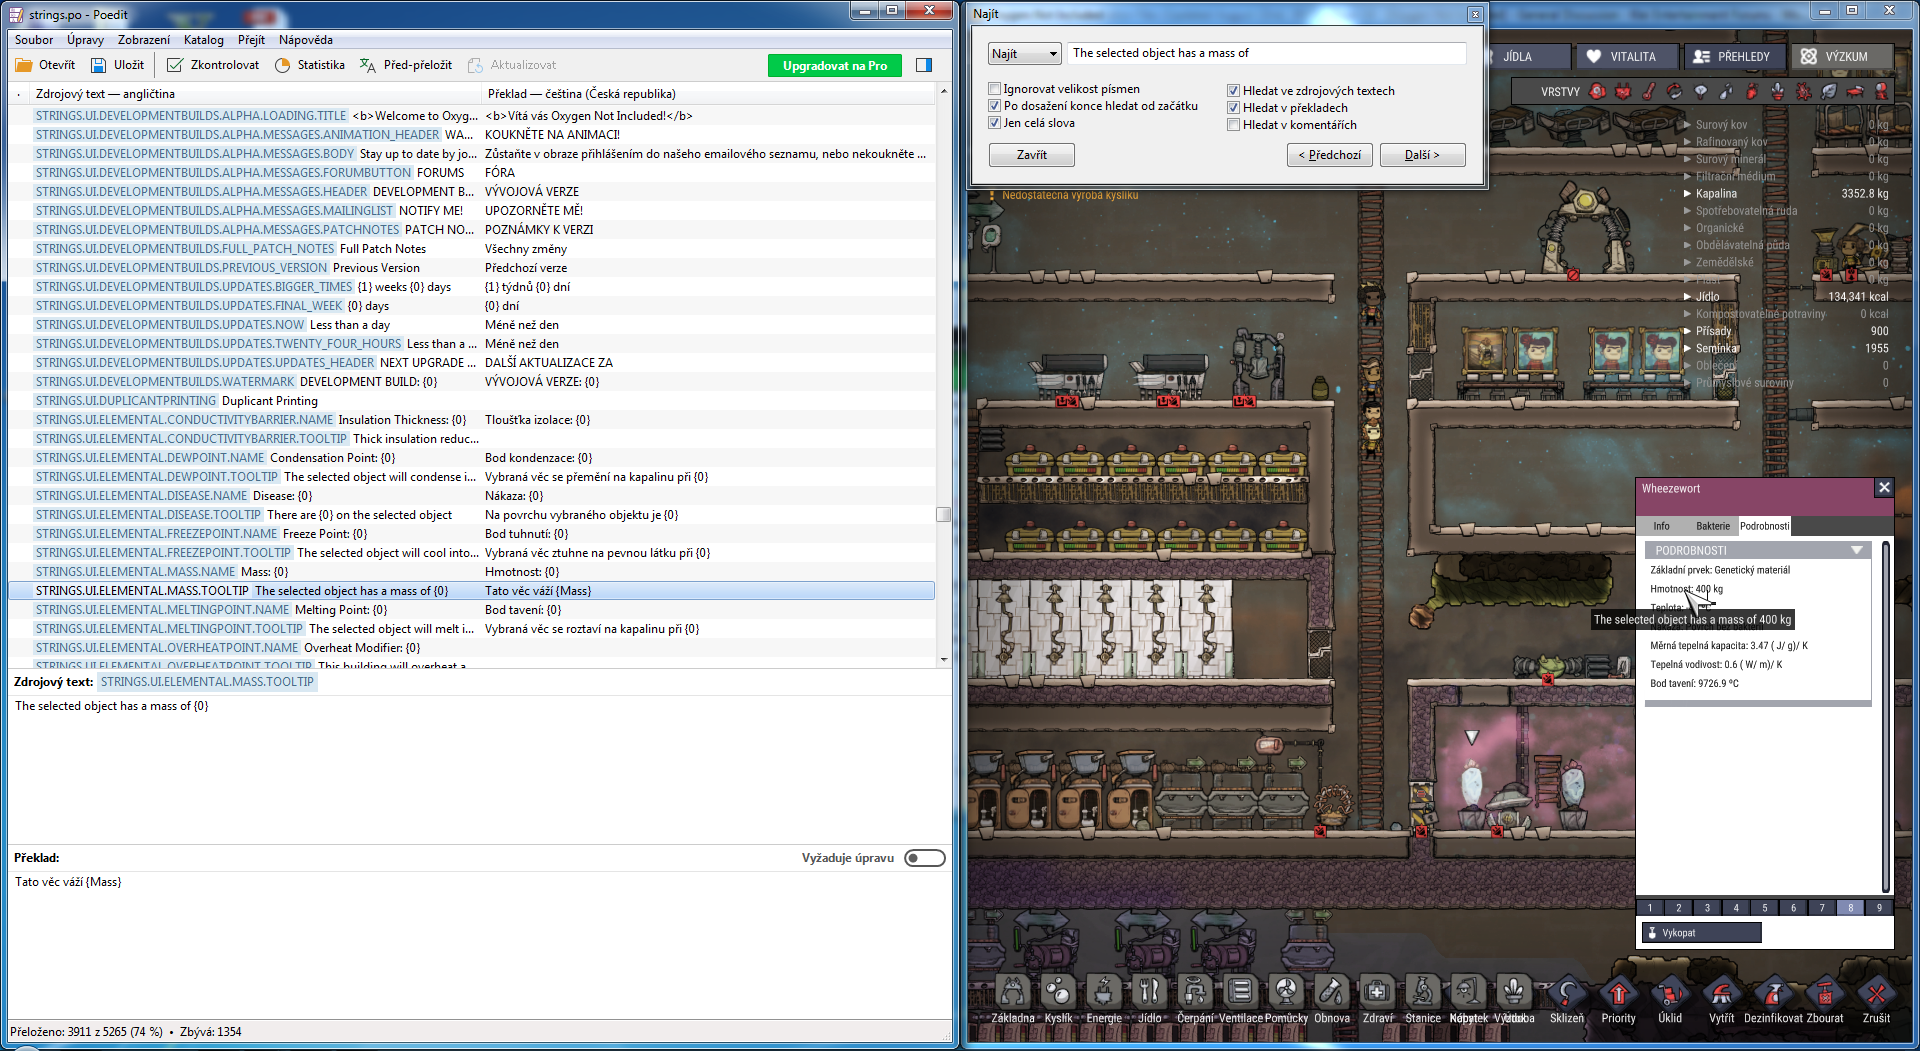Screen dimensions: 1920x1051
Task: Check 'Hledat v komentářích' box
Action: 1234,125
